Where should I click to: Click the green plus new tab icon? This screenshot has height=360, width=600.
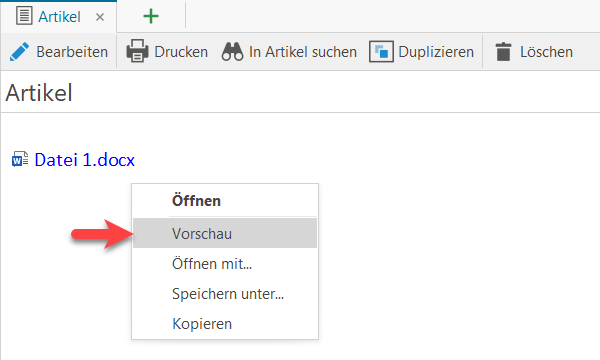[151, 16]
